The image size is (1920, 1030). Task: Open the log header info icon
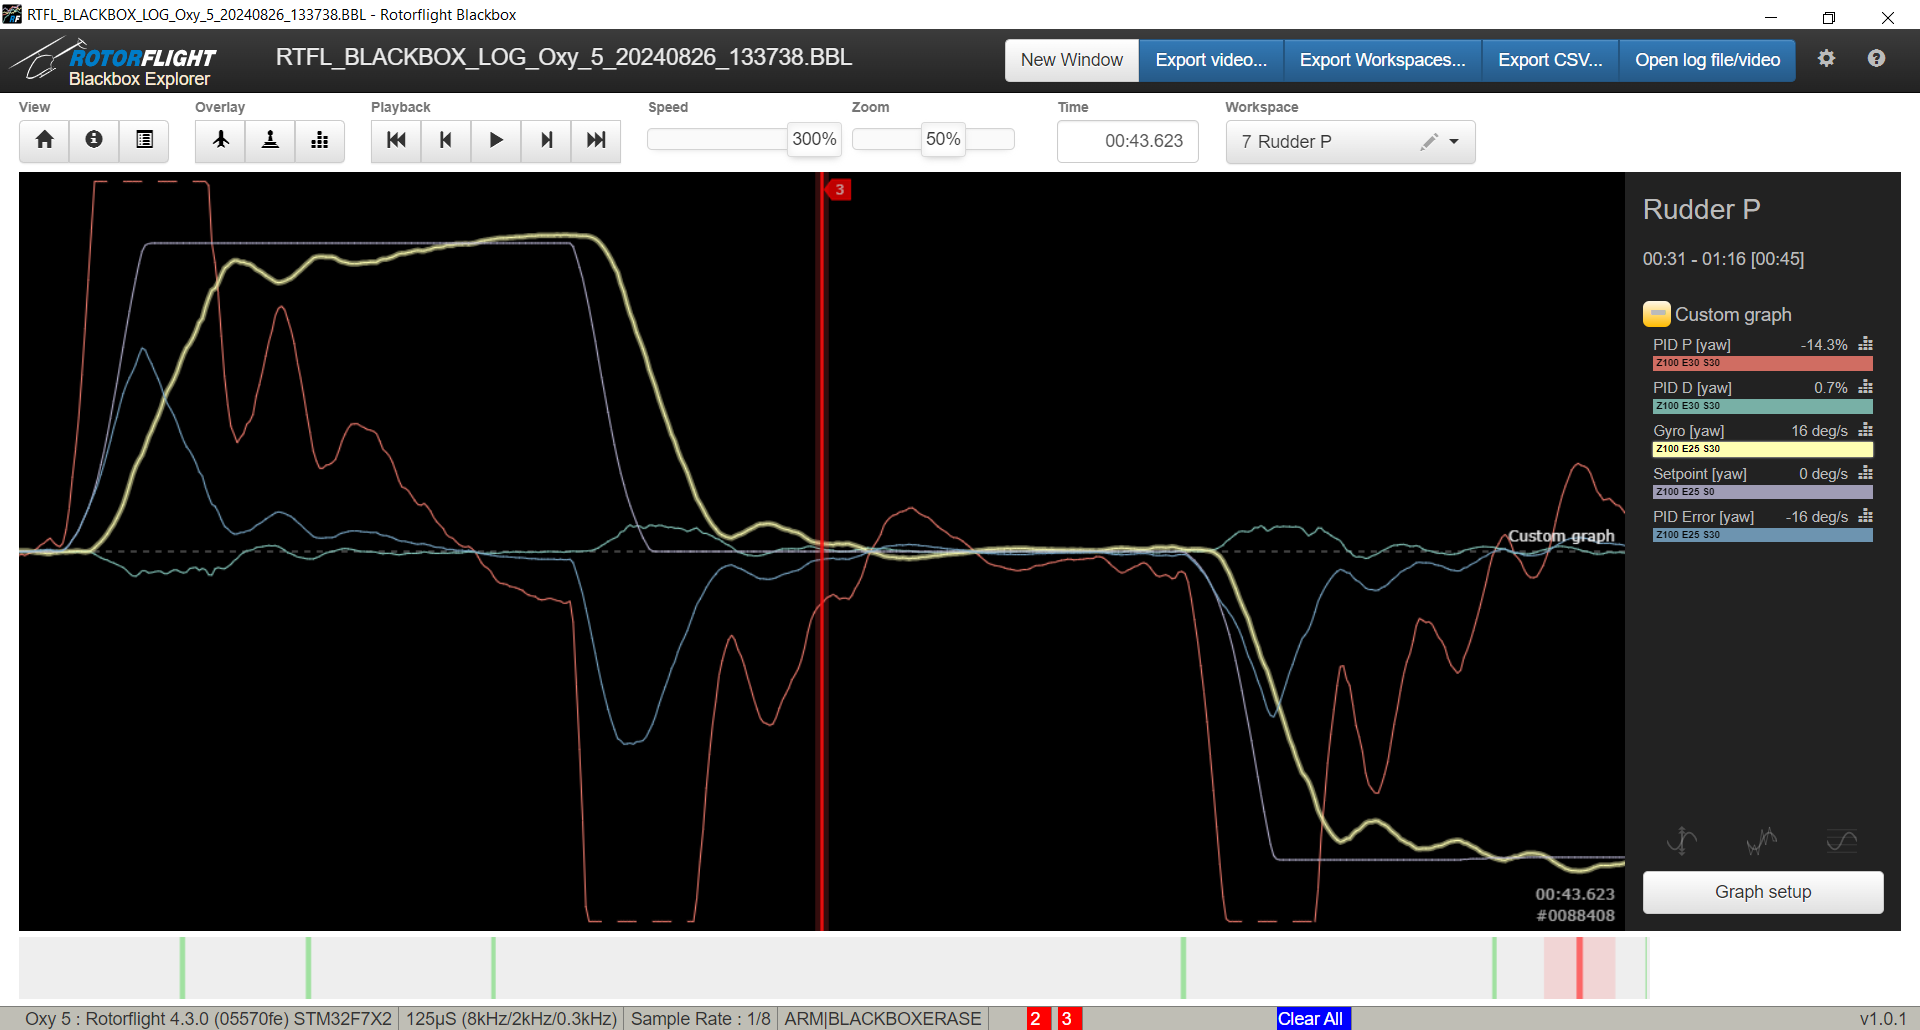pos(94,140)
